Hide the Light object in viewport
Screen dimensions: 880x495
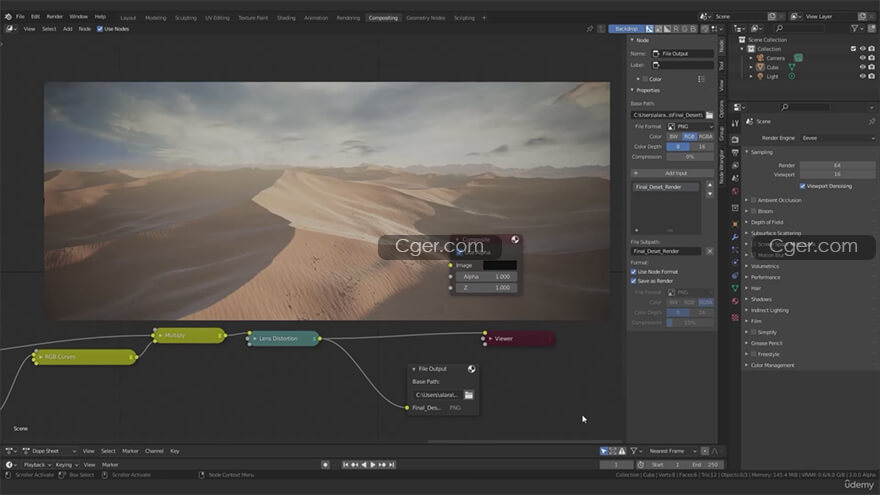[x=863, y=76]
